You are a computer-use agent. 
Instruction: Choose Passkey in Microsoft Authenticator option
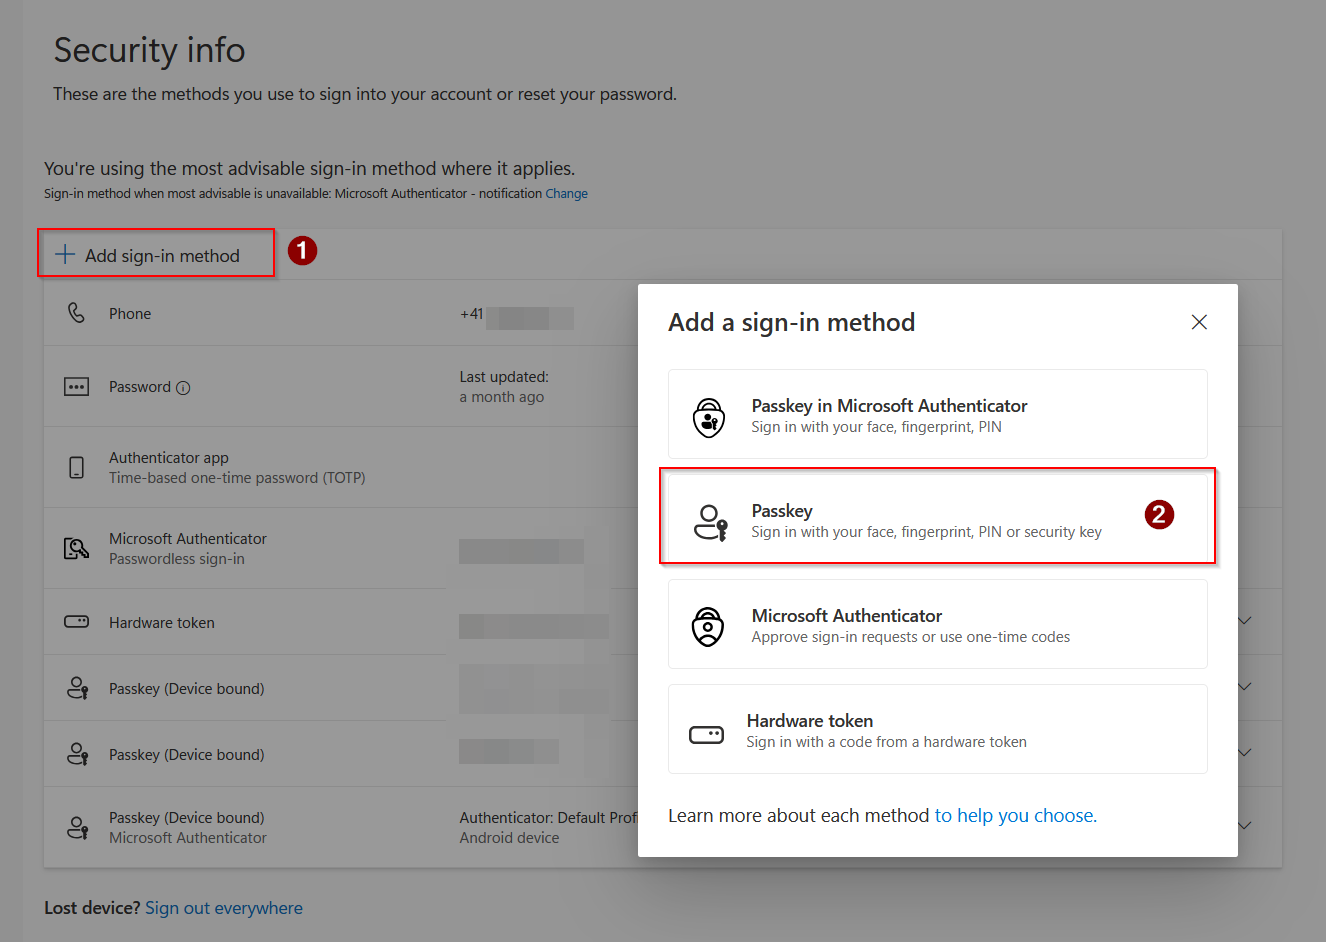[x=938, y=414]
